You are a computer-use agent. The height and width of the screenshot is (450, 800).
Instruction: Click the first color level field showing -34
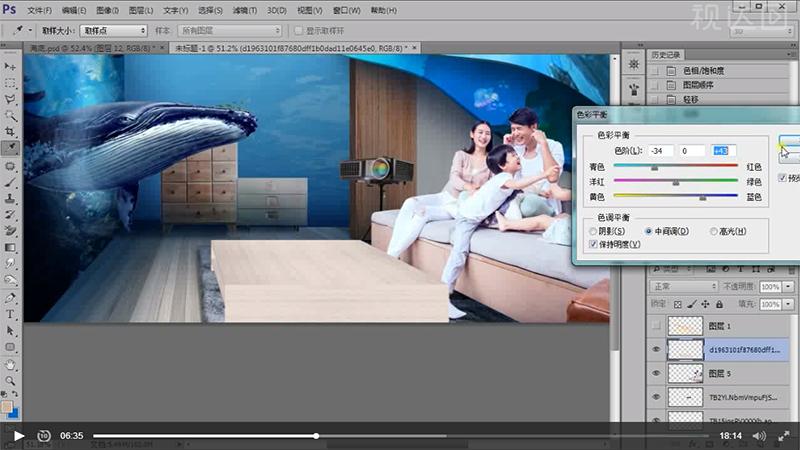(661, 151)
